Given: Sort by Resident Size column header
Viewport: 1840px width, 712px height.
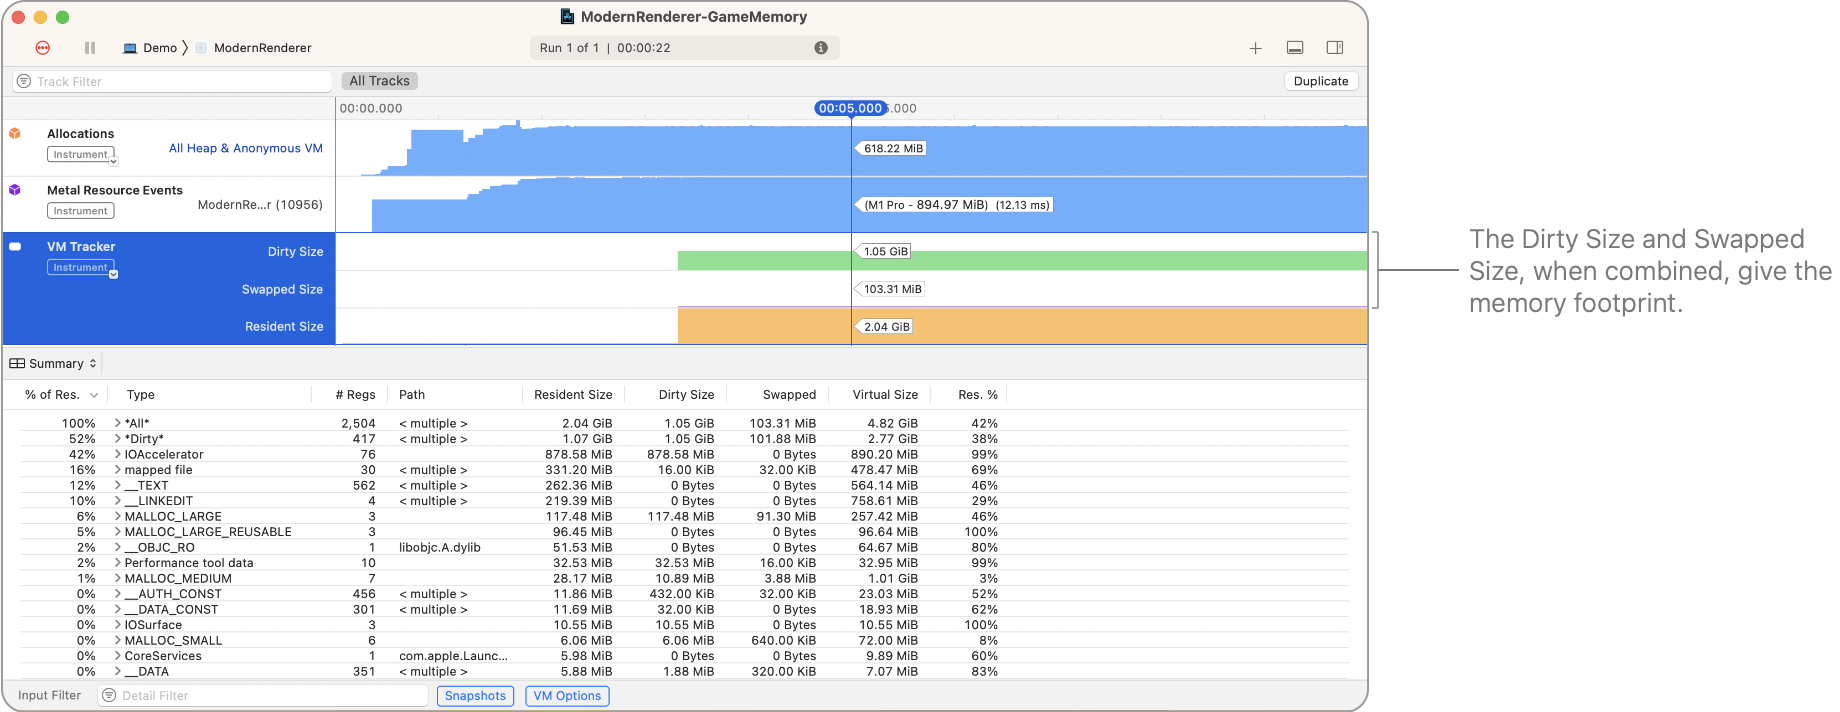Looking at the screenshot, I should point(573,395).
